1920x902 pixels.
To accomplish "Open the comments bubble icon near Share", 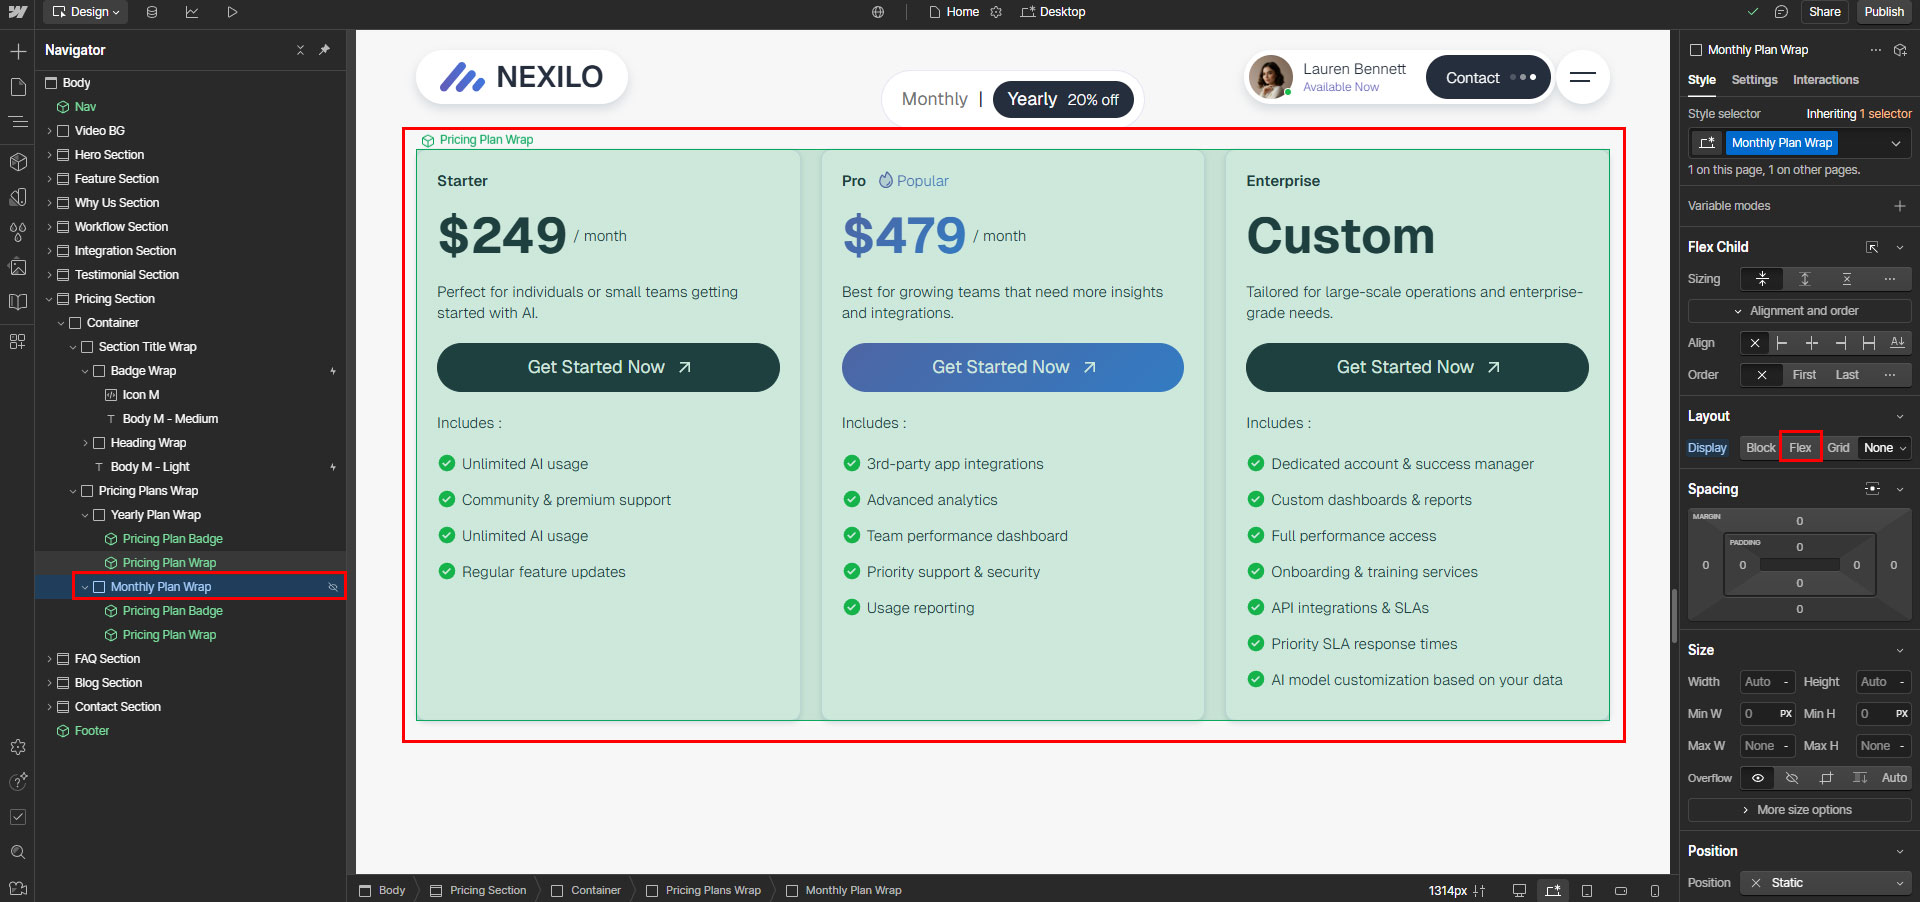I will (1781, 12).
